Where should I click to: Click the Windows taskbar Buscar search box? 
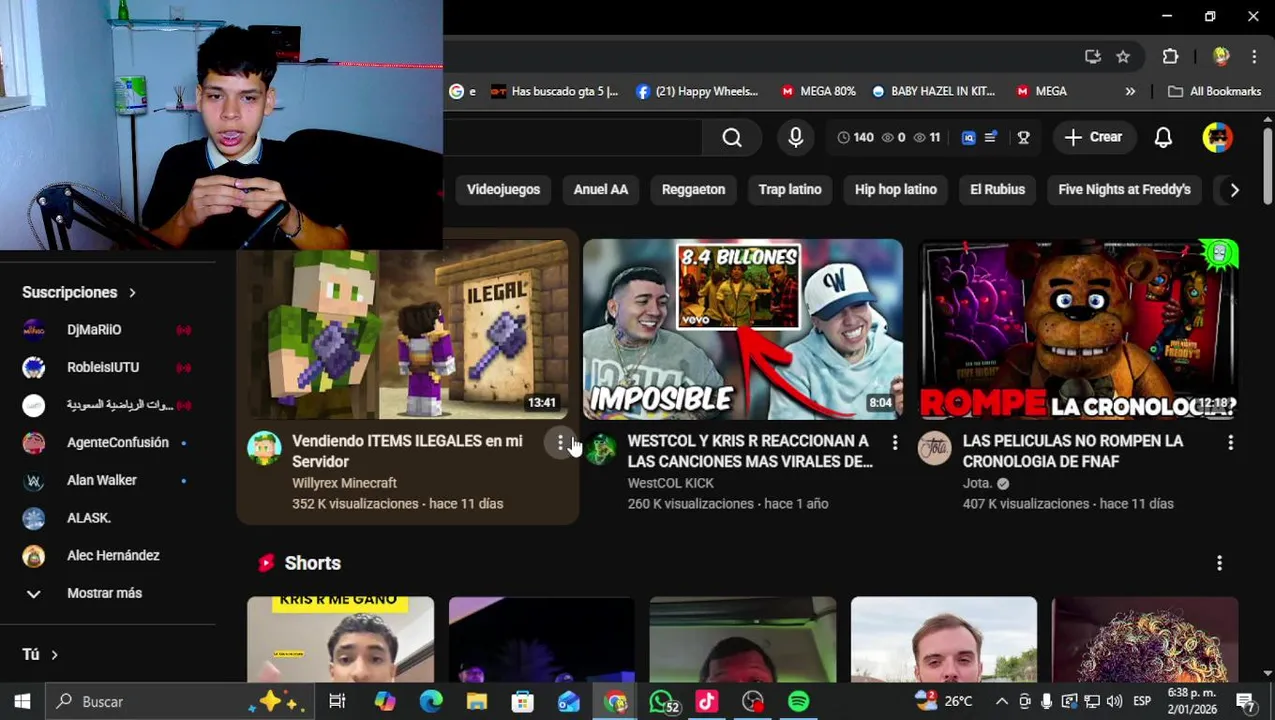(178, 702)
